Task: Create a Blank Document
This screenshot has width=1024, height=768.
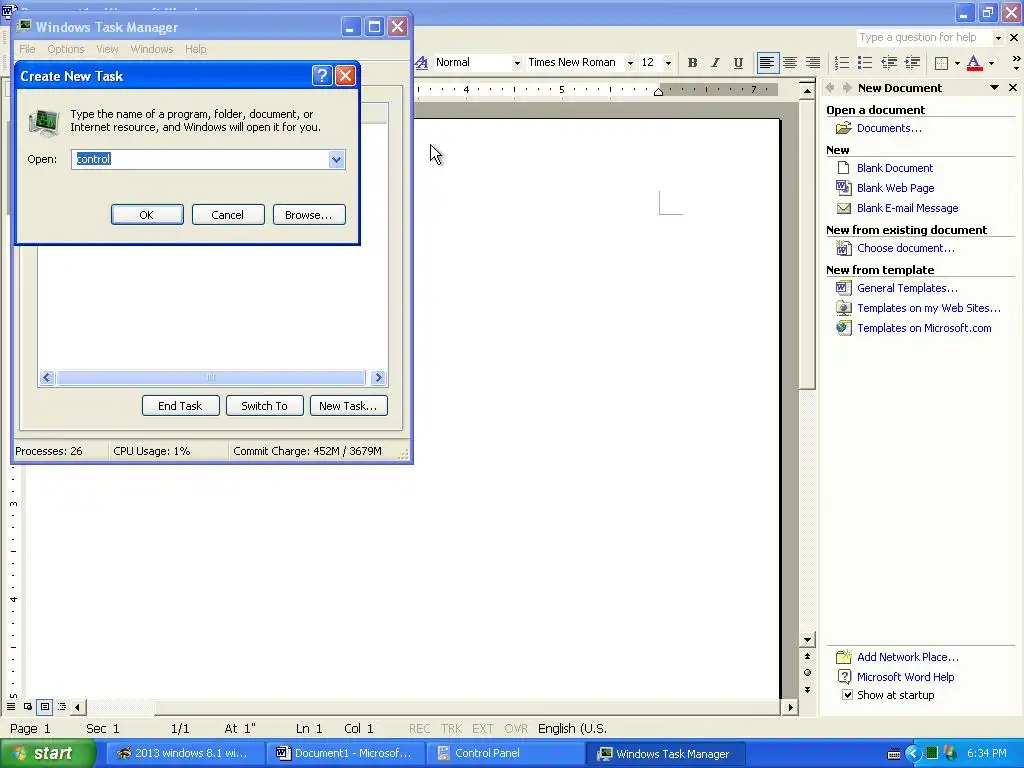Action: [895, 168]
